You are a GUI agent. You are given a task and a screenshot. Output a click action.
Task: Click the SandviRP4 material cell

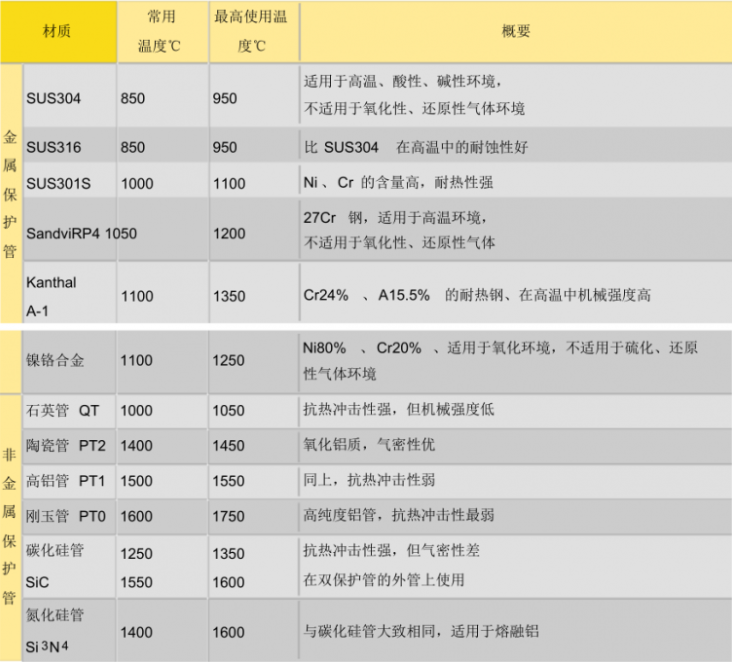[68, 232]
